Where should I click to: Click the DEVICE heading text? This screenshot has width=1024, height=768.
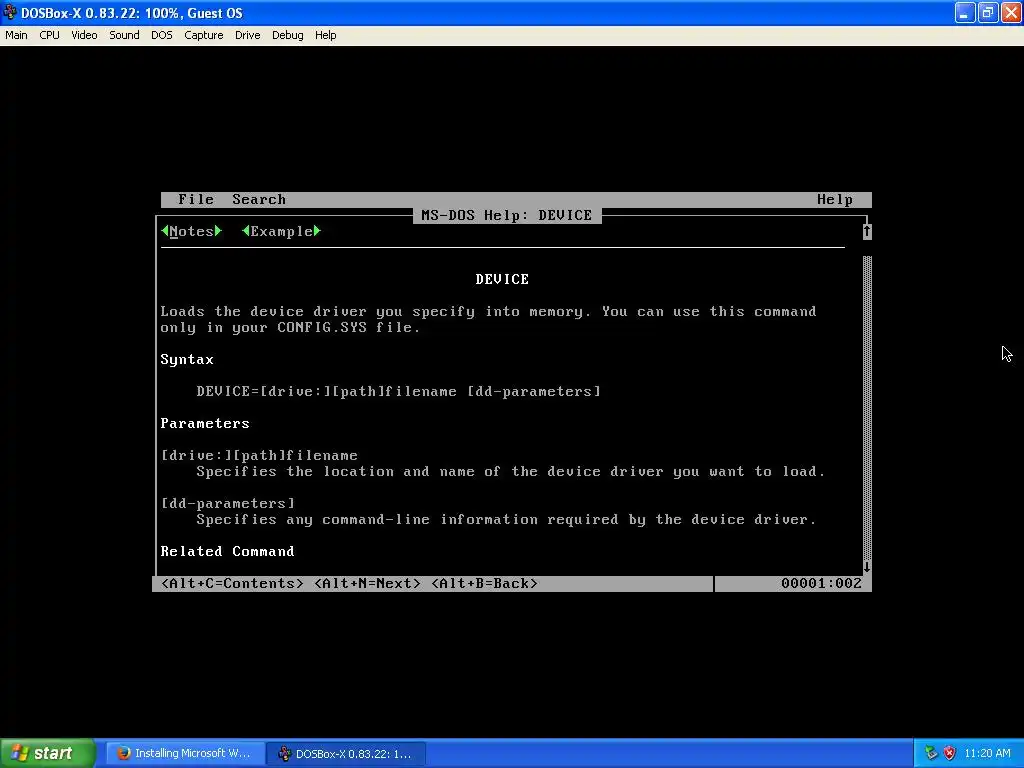point(502,280)
